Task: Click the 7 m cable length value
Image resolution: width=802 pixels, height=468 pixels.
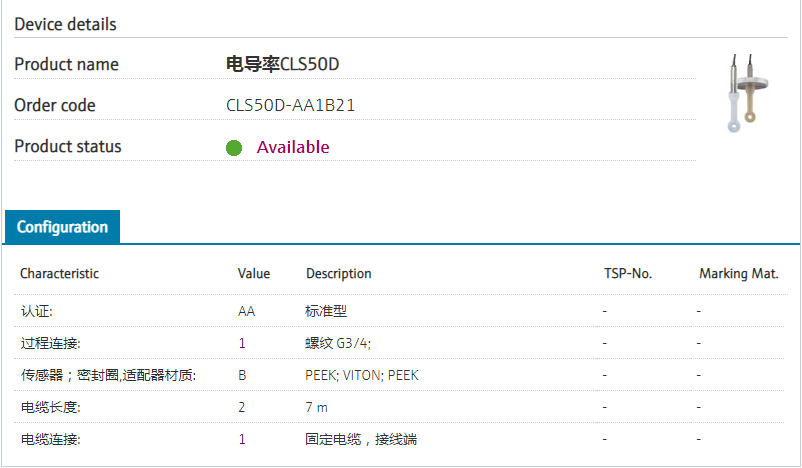Action: pyautogui.click(x=317, y=407)
